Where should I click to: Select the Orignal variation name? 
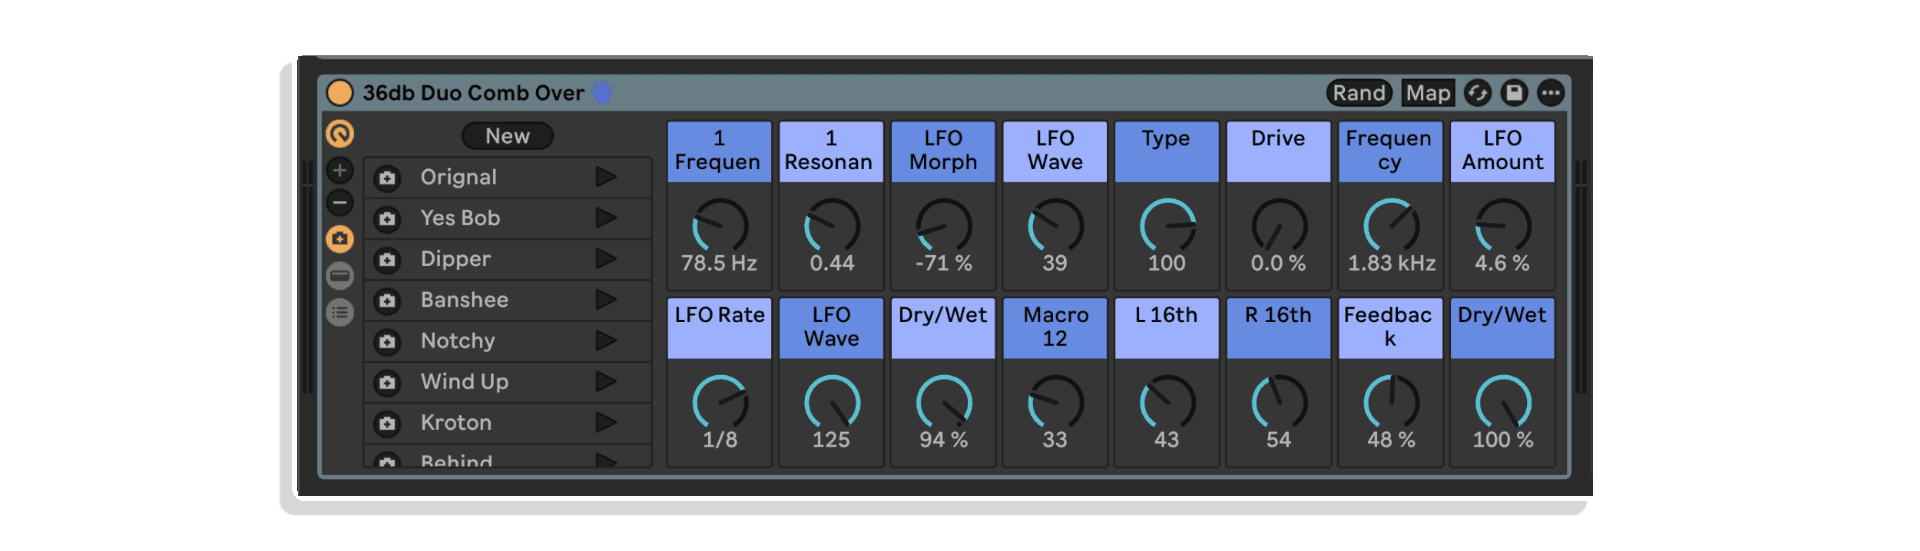[458, 177]
